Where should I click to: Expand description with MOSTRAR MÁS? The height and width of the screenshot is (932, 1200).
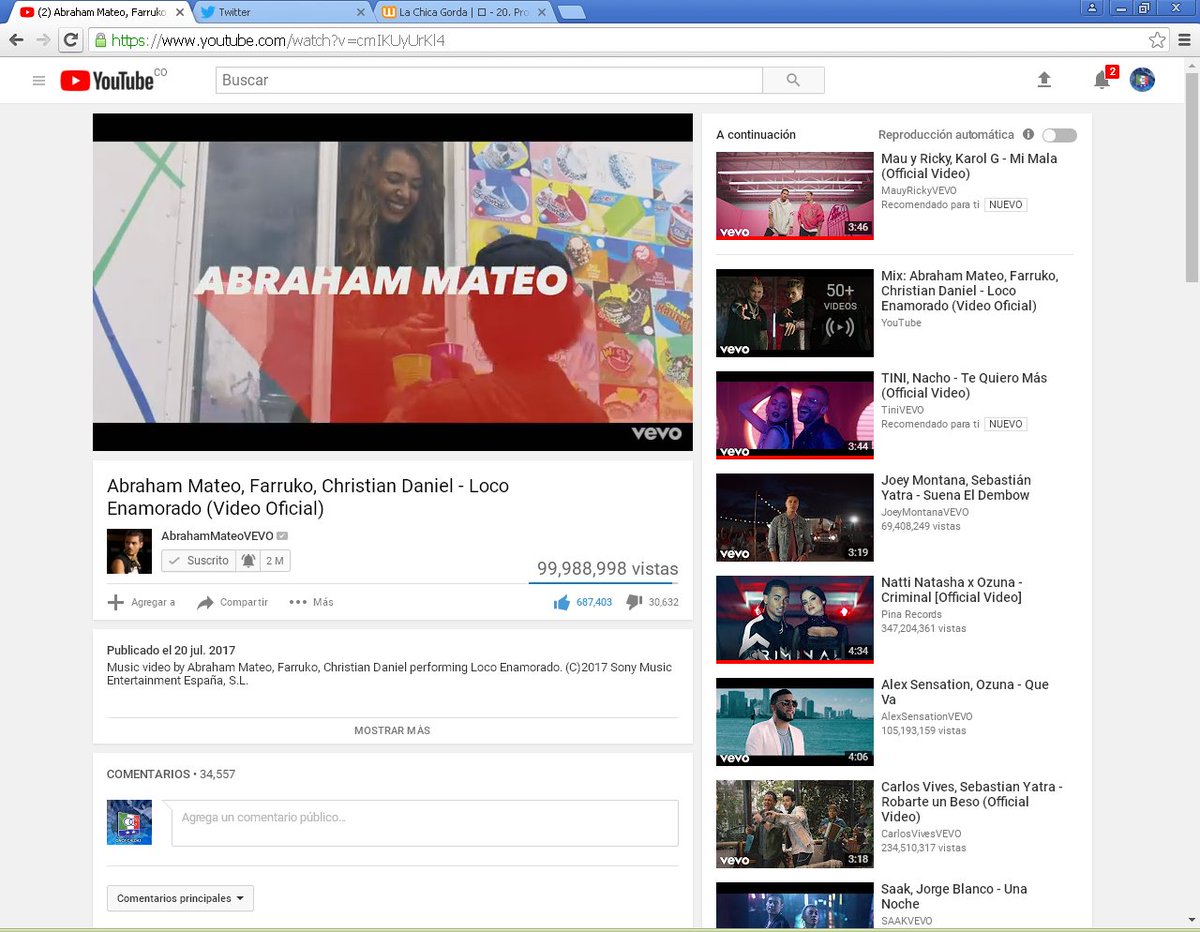coord(392,731)
